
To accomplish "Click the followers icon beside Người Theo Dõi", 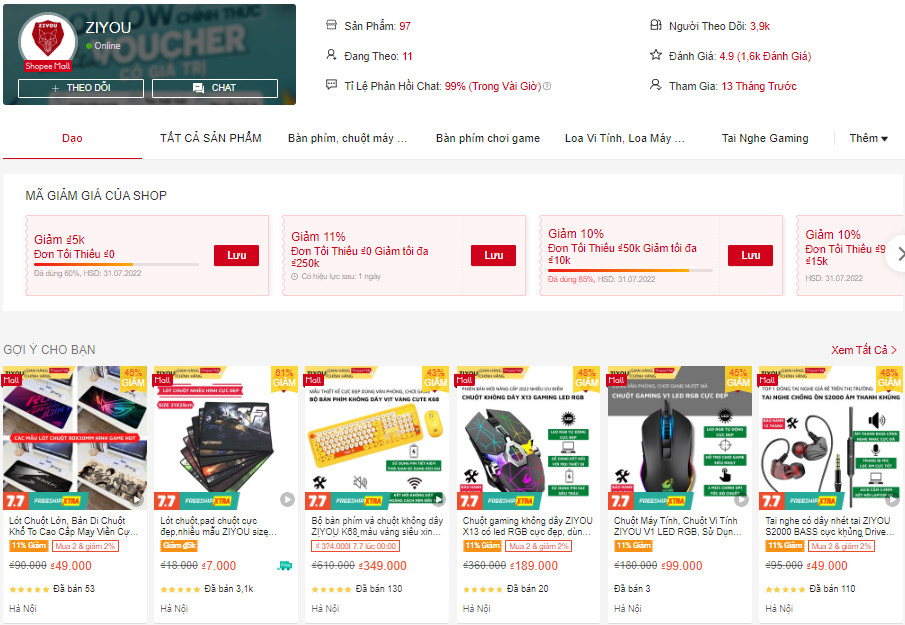I will pyautogui.click(x=656, y=25).
